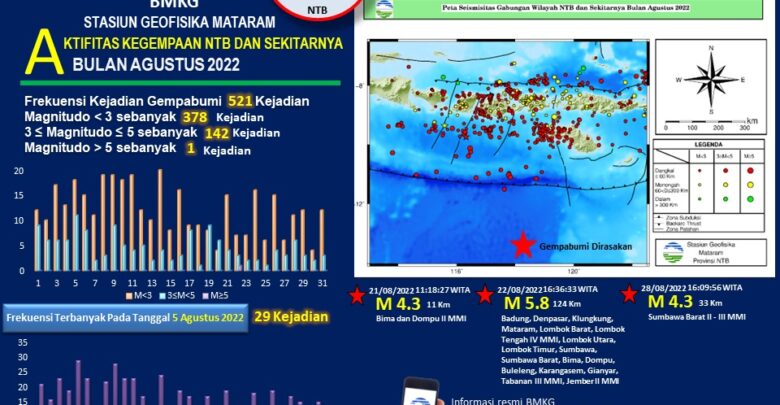This screenshot has height=405, width=780.
Task: Click the yellow 1 count for Magnitudo > 5
Action: (191, 149)
